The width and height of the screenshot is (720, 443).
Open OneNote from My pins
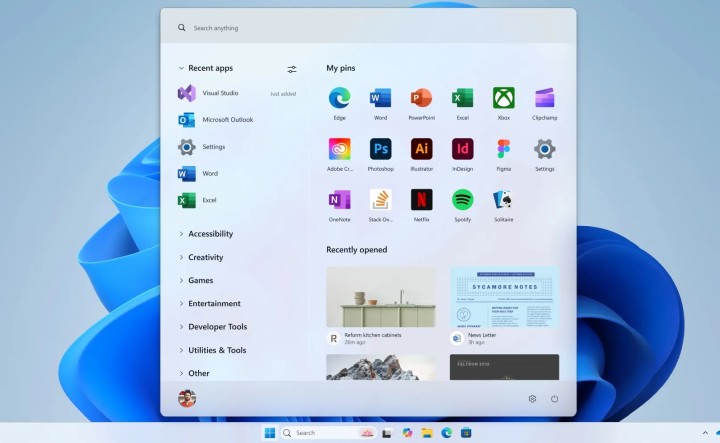(340, 200)
